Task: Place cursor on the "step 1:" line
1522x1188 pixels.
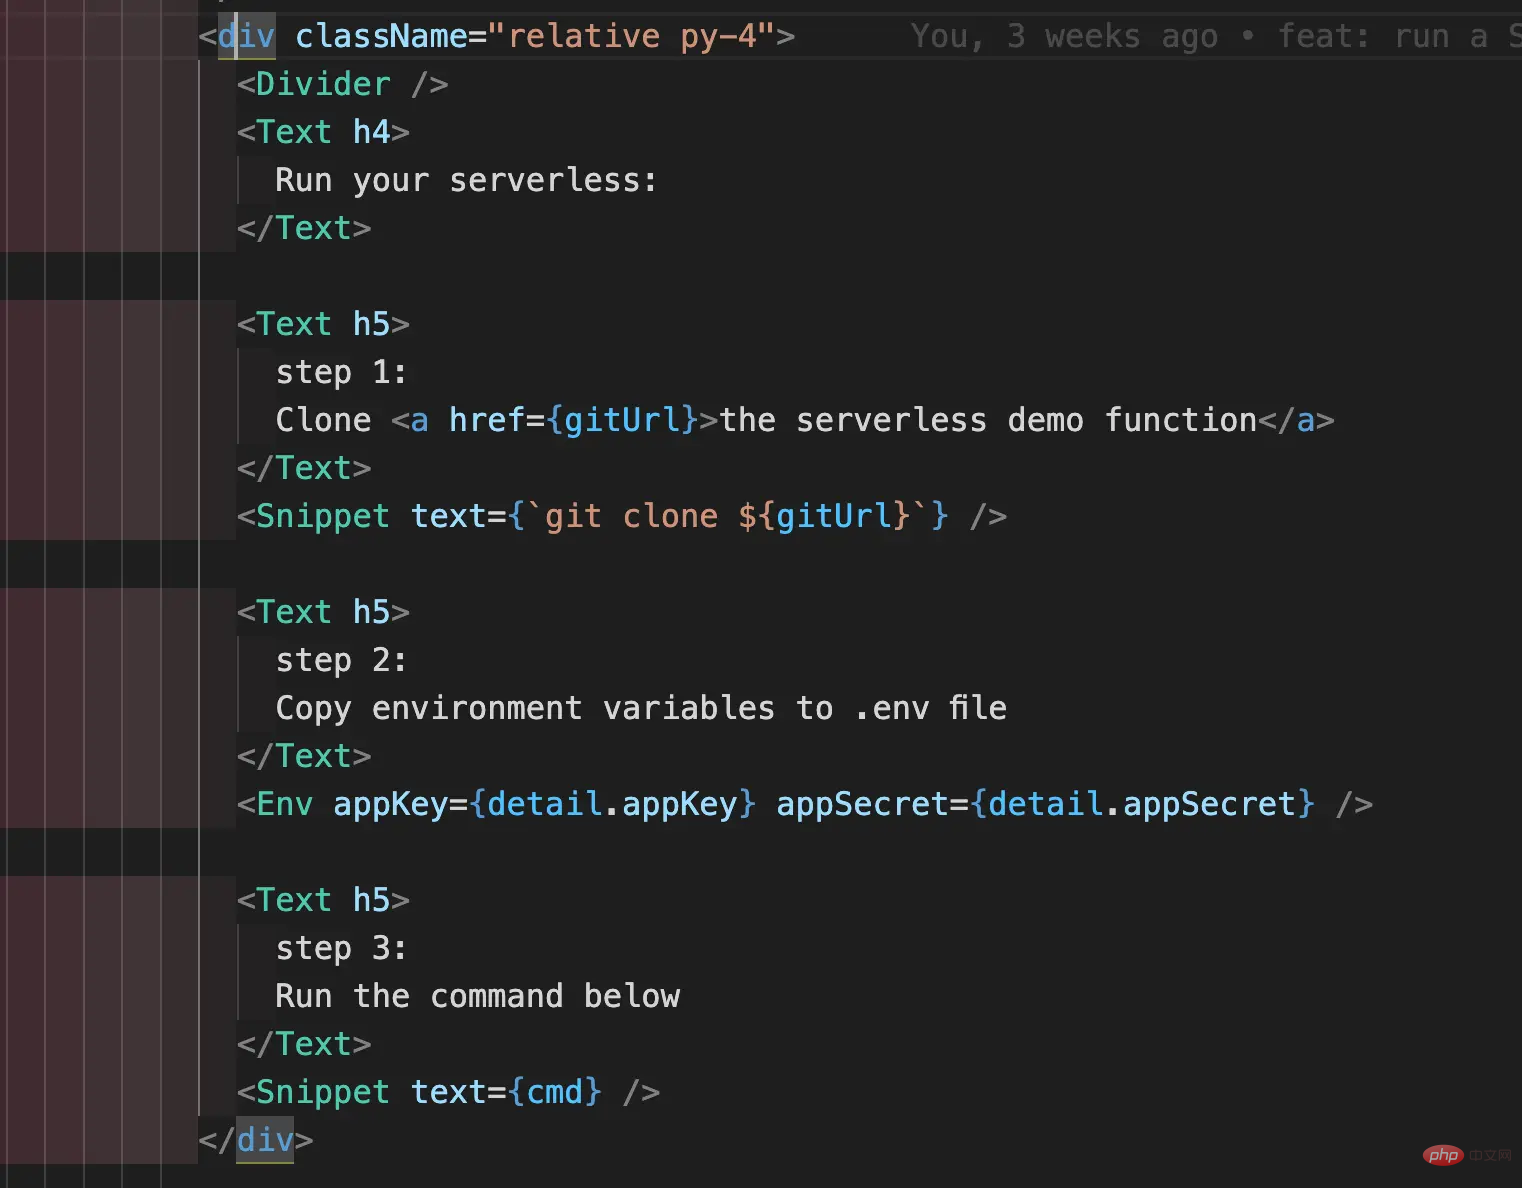Action: click(341, 373)
